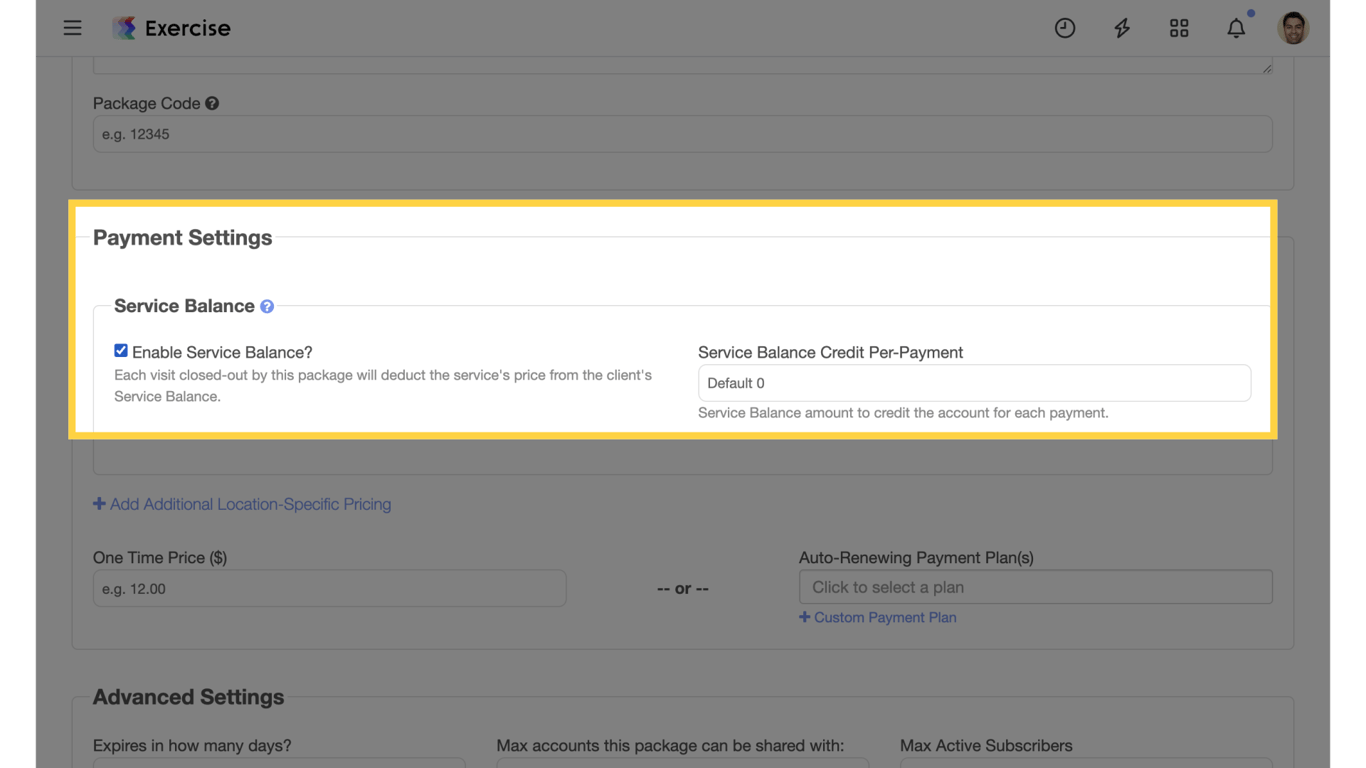Image resolution: width=1366 pixels, height=768 pixels.
Task: Click the Service Balance help icon
Action: coord(266,306)
